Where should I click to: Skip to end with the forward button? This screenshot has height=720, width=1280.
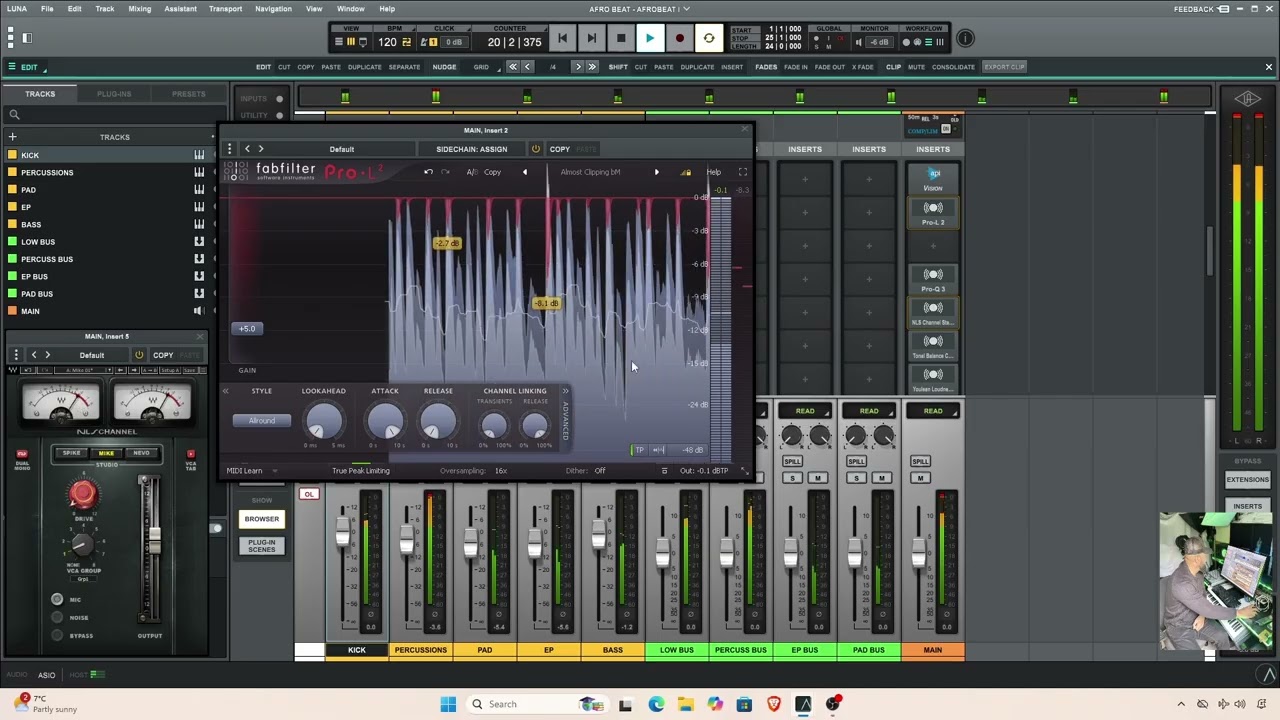(x=591, y=39)
